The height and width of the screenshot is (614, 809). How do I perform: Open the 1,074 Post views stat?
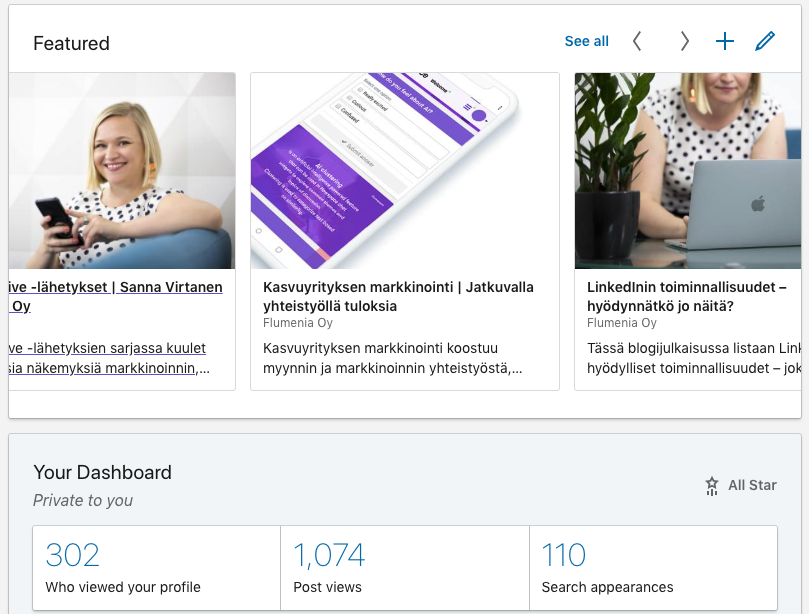point(405,568)
